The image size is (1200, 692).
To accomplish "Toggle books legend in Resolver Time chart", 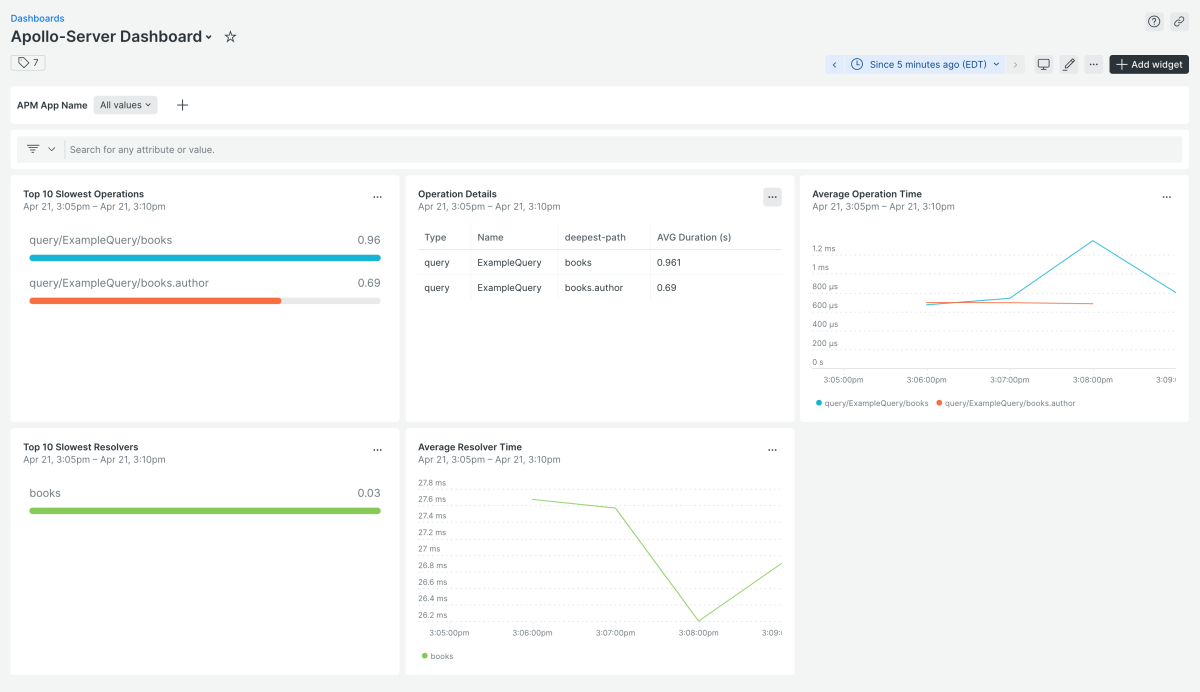I will pyautogui.click(x=441, y=656).
